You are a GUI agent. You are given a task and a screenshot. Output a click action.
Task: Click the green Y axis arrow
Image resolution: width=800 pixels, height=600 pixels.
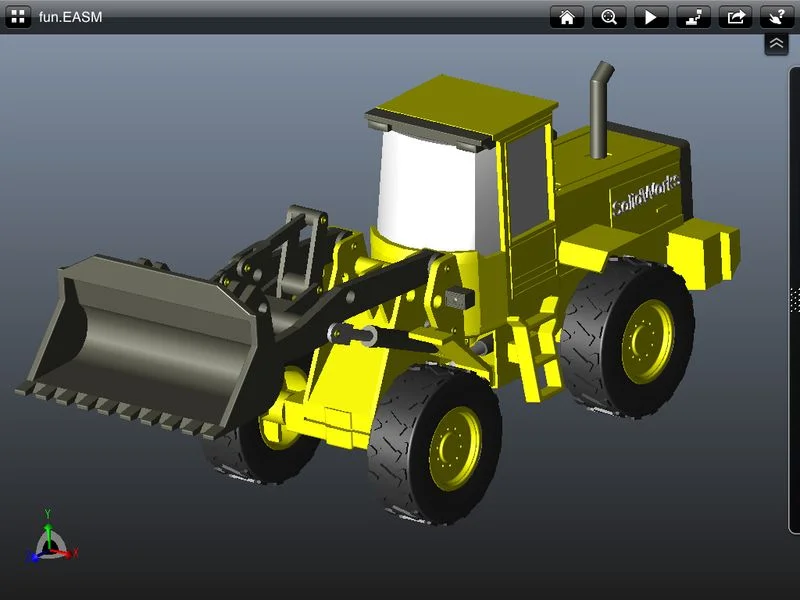[47, 520]
